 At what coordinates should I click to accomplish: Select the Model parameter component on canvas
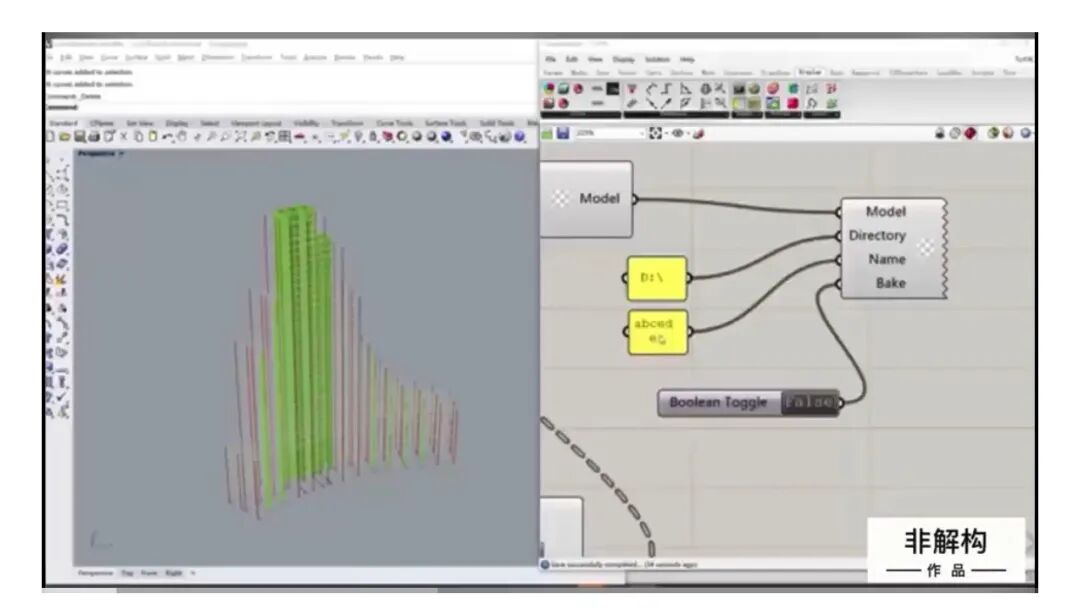[586, 199]
